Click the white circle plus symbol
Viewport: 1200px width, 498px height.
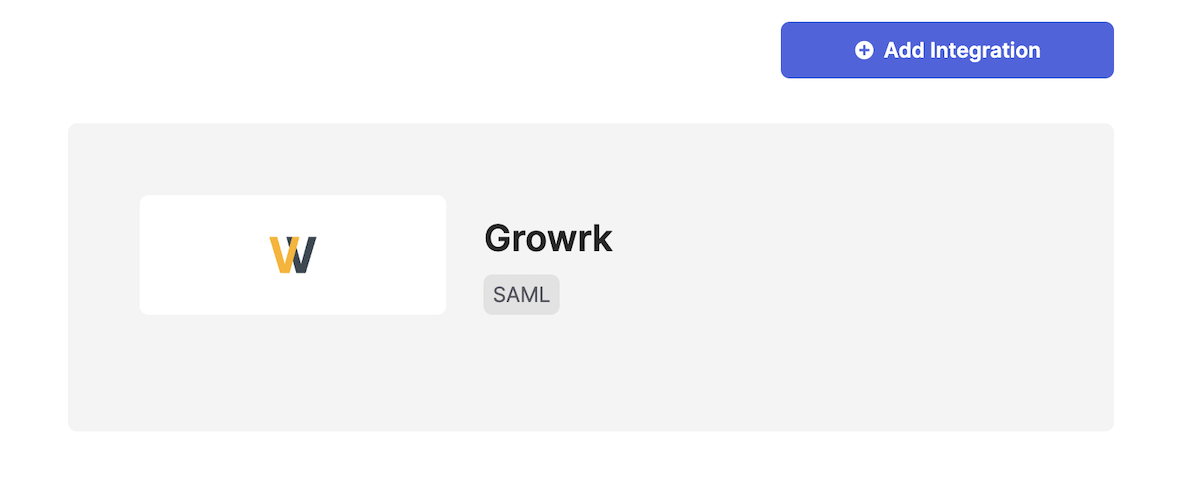click(x=864, y=50)
